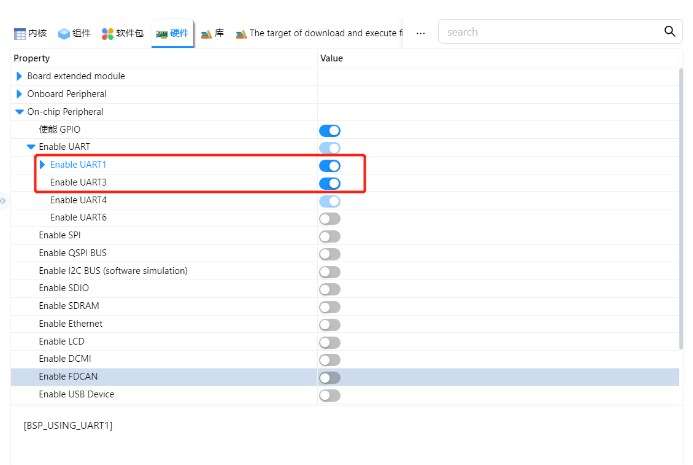Select the Enable SDRAM row label
The height and width of the screenshot is (465, 693).
[69, 306]
